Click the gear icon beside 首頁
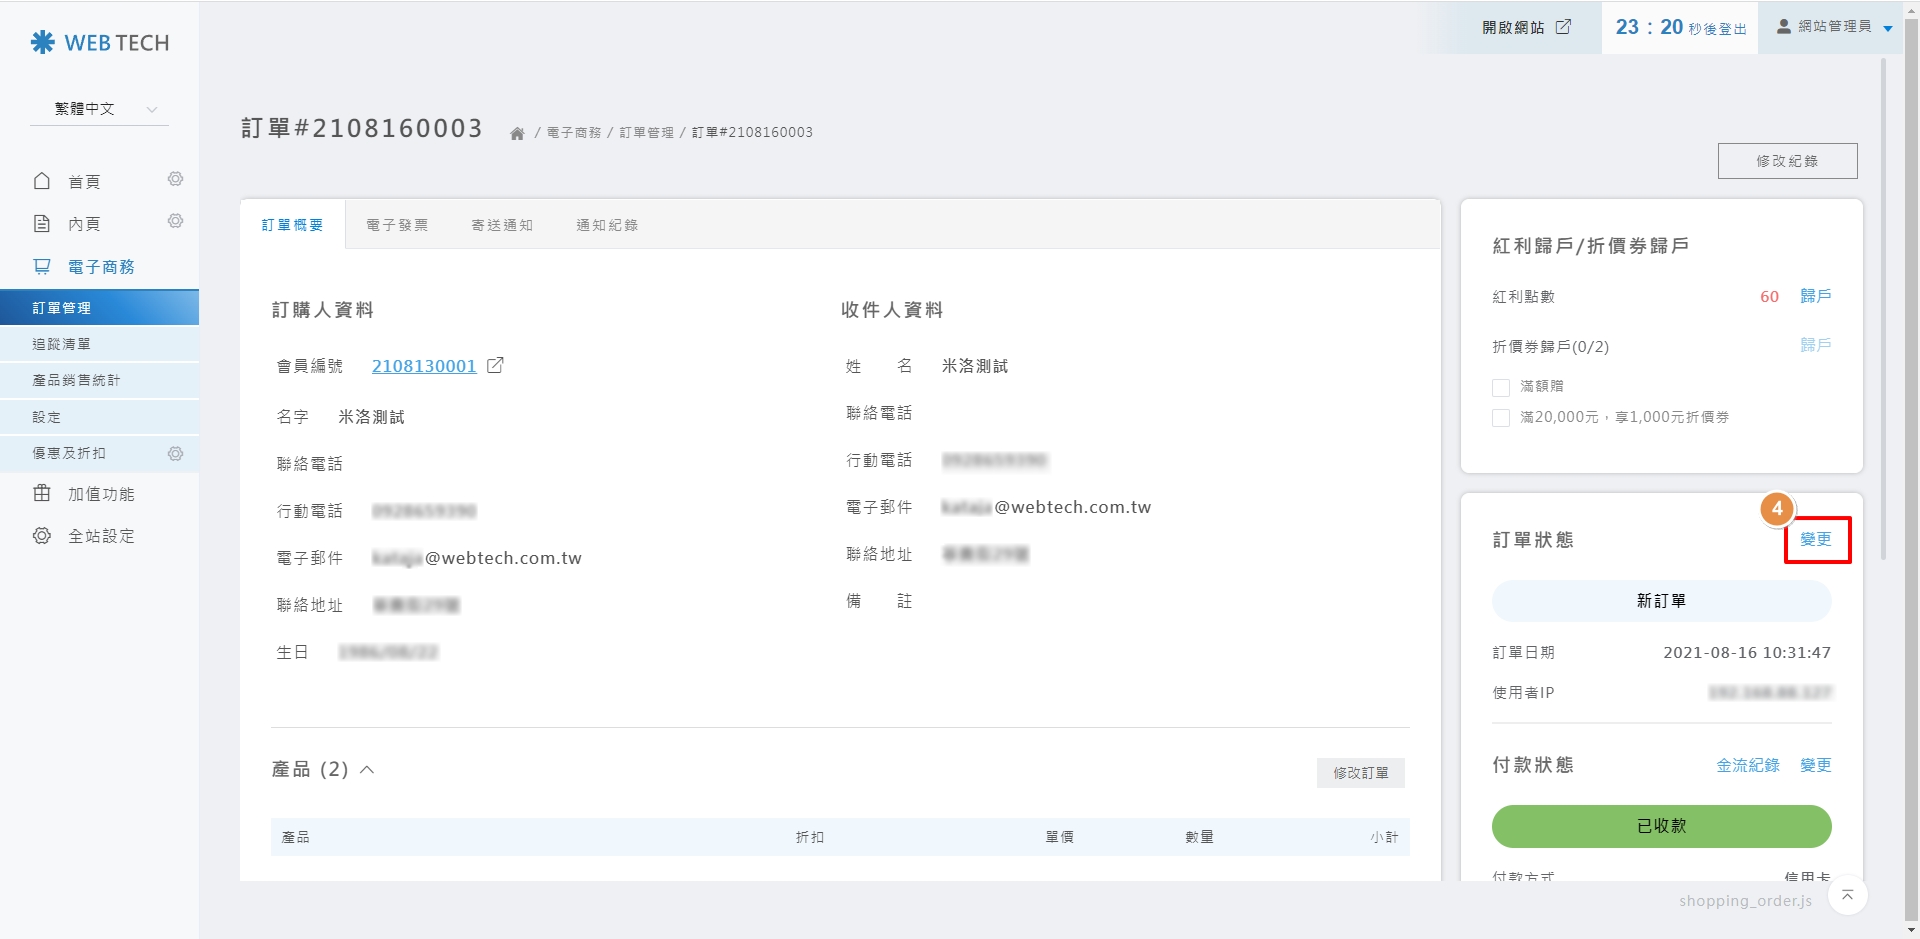Image resolution: width=1920 pixels, height=939 pixels. tap(175, 179)
